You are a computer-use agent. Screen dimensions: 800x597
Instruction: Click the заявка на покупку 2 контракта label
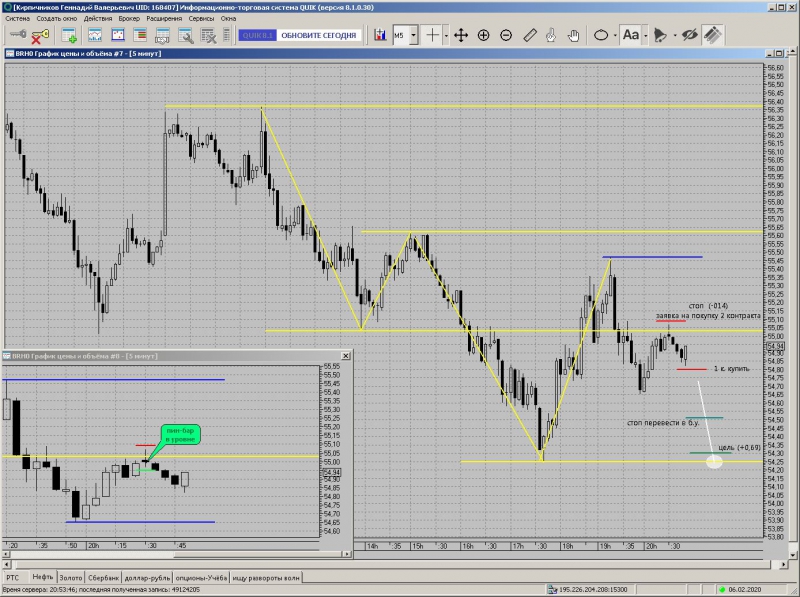(708, 315)
